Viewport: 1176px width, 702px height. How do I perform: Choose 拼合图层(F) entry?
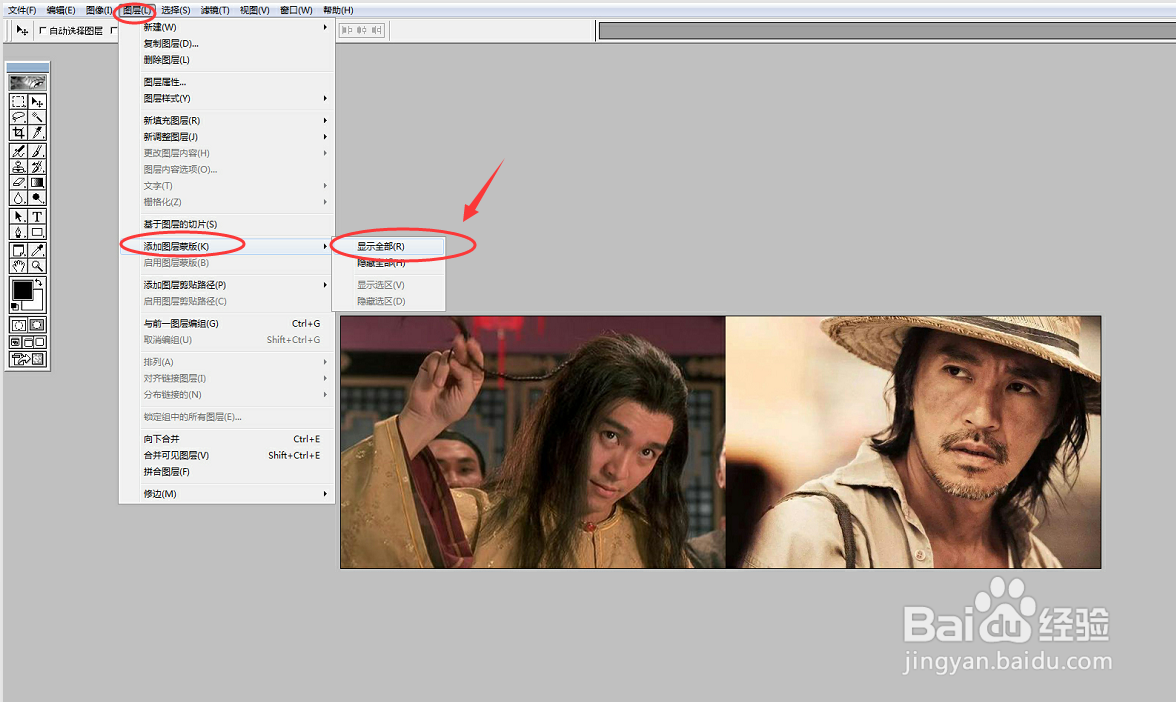[x=226, y=472]
